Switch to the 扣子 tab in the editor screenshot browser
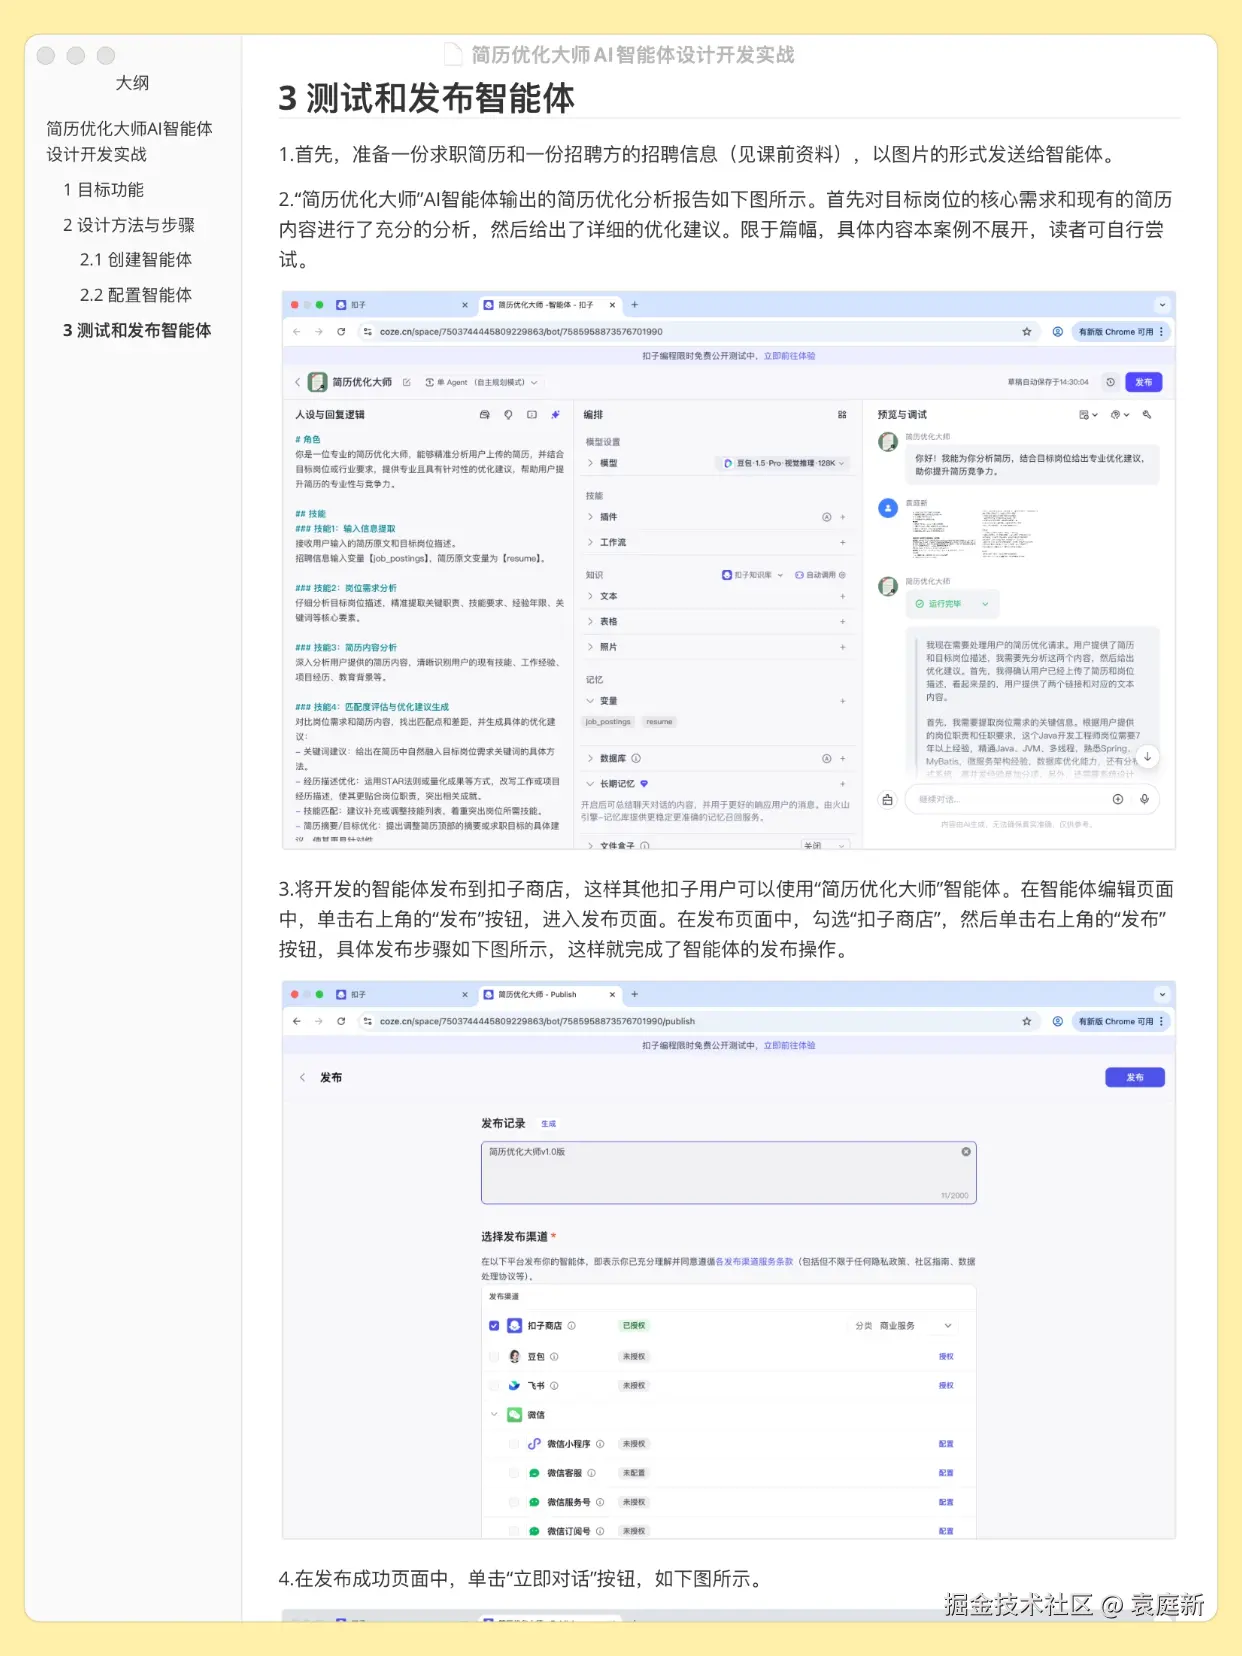The image size is (1242, 1656). (x=400, y=305)
